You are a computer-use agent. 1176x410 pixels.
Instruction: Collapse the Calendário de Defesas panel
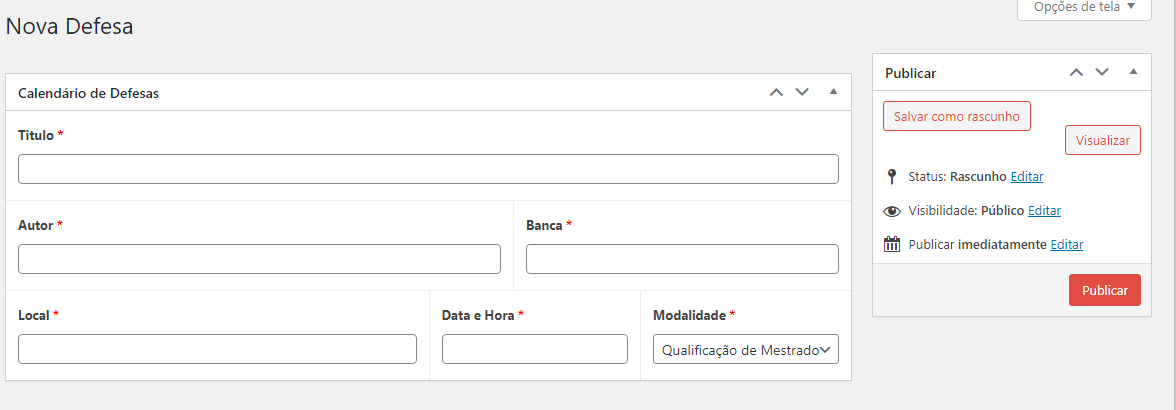click(833, 92)
